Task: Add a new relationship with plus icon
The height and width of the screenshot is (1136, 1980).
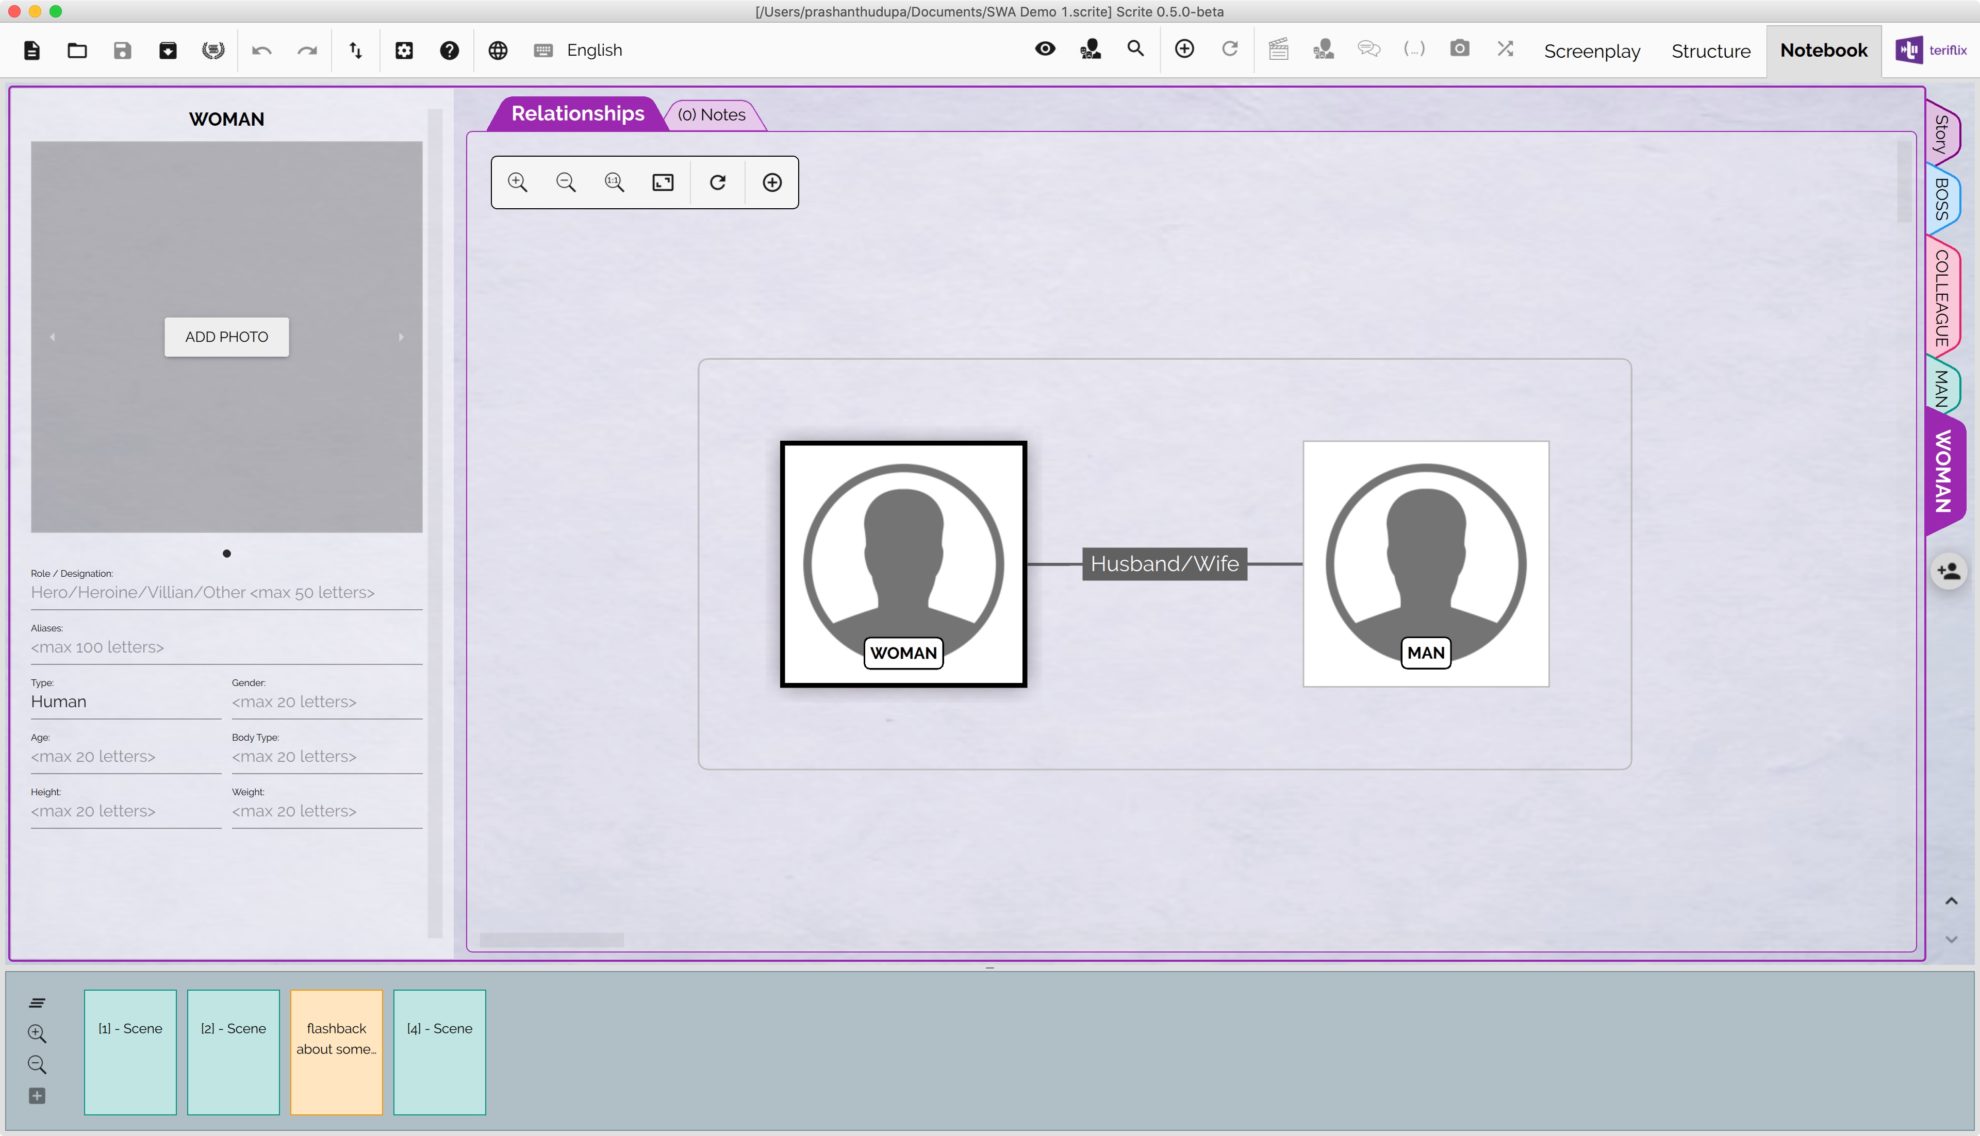Action: [x=772, y=182]
